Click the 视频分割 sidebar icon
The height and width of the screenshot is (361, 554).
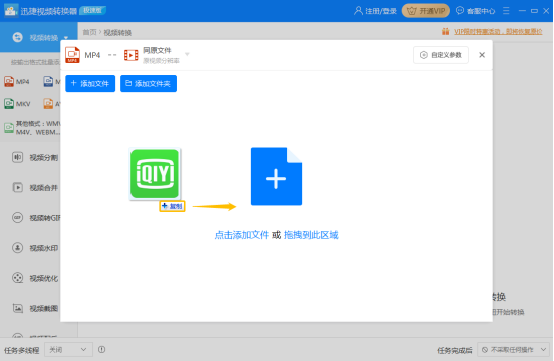pyautogui.click(x=18, y=157)
